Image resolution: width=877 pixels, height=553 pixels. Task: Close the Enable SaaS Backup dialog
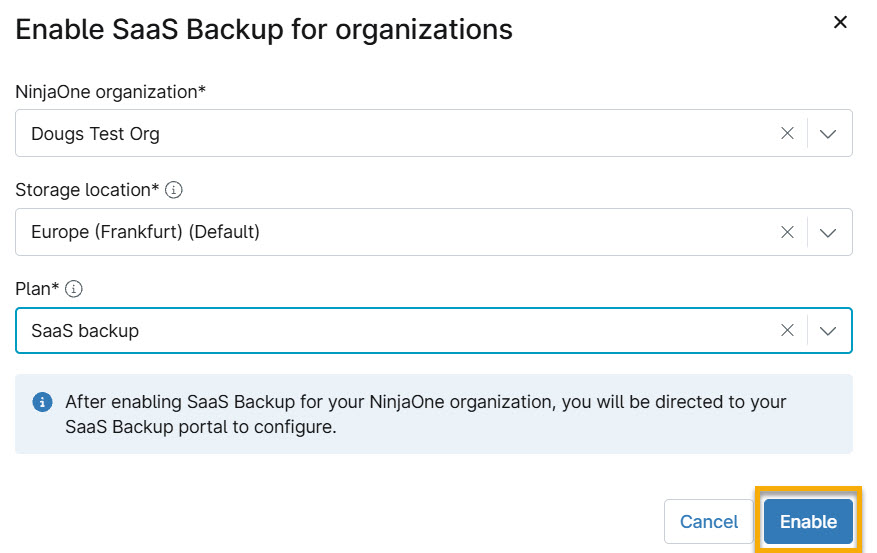[840, 22]
